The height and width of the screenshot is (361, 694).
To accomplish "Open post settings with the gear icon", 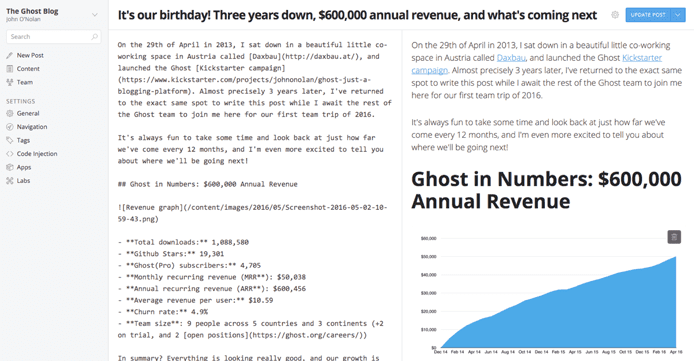I will pos(615,15).
